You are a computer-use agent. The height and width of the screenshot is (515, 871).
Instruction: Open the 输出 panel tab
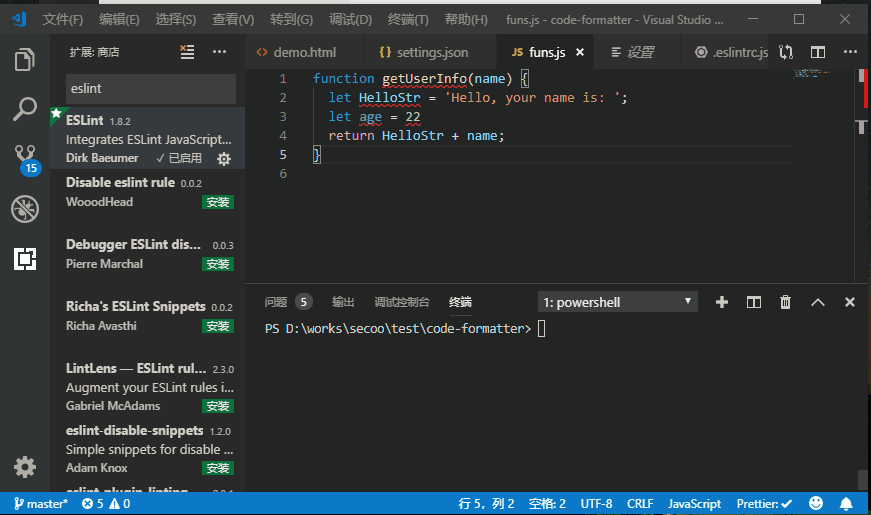click(343, 302)
